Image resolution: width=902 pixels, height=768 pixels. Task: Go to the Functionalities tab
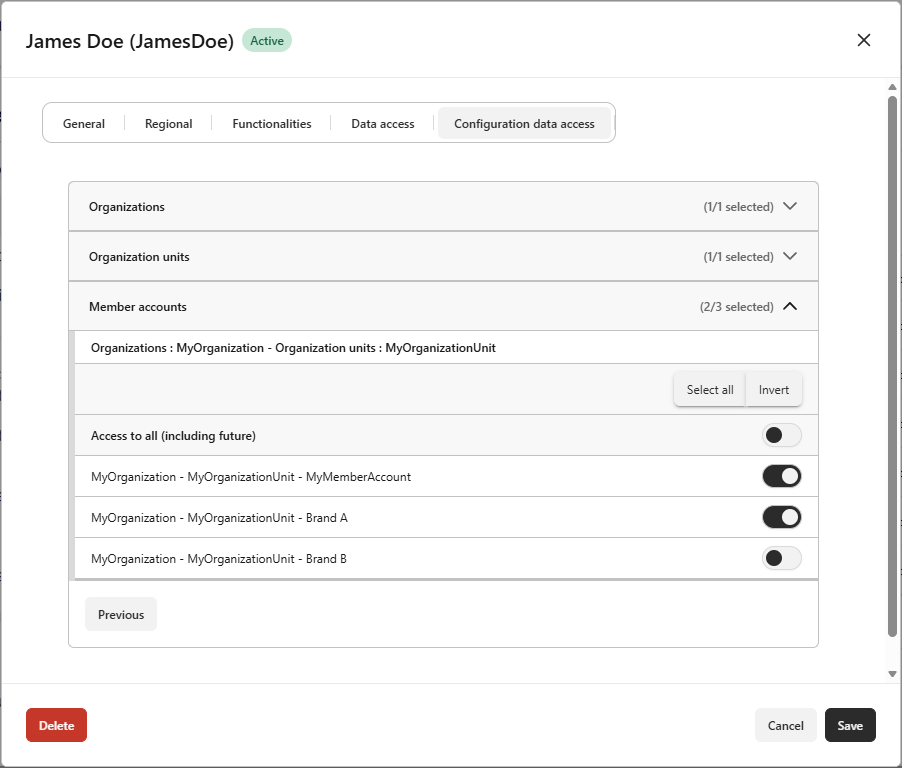pos(272,124)
